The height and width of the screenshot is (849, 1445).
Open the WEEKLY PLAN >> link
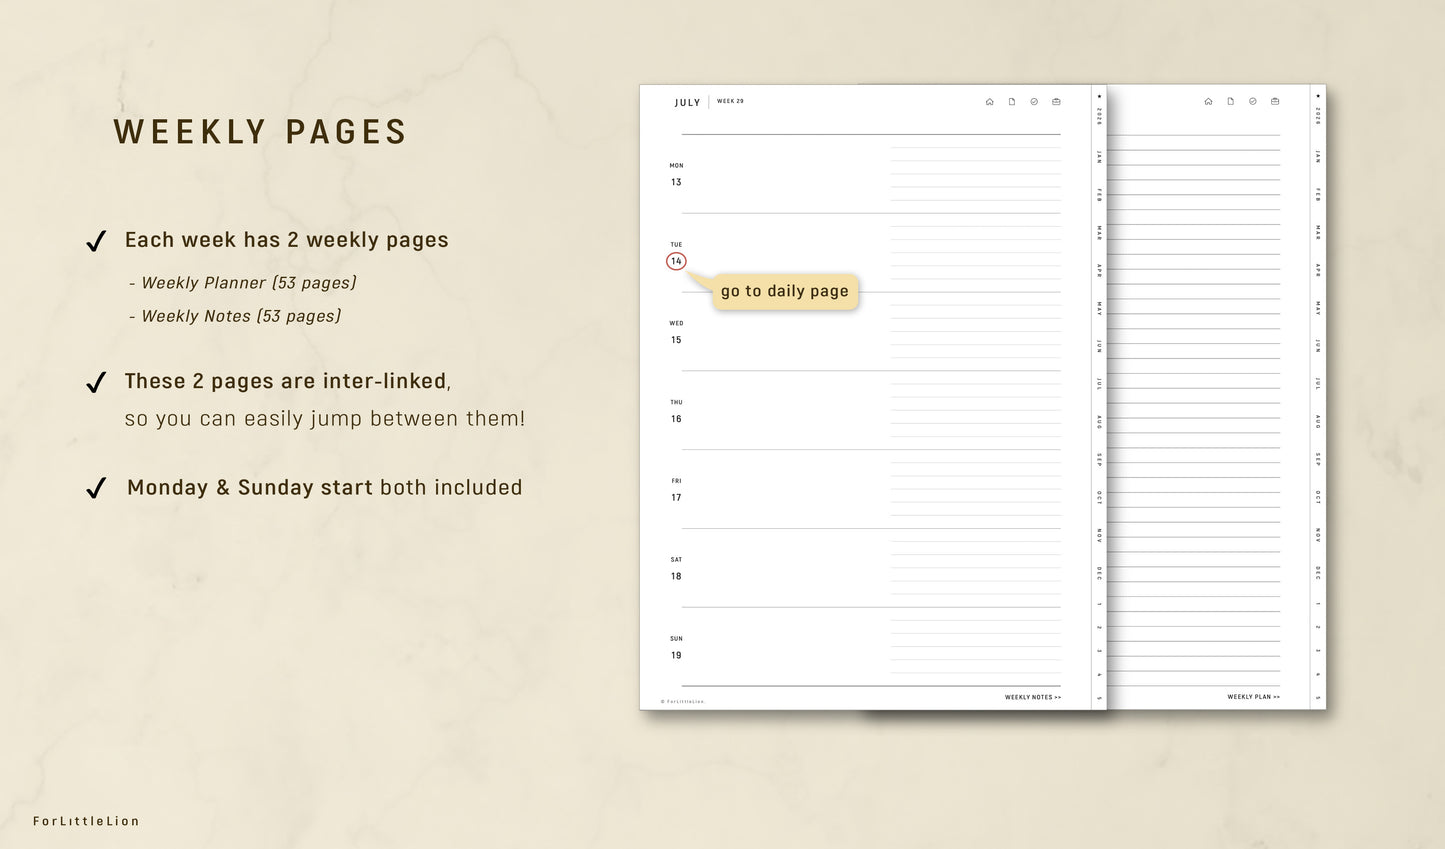(x=1252, y=696)
